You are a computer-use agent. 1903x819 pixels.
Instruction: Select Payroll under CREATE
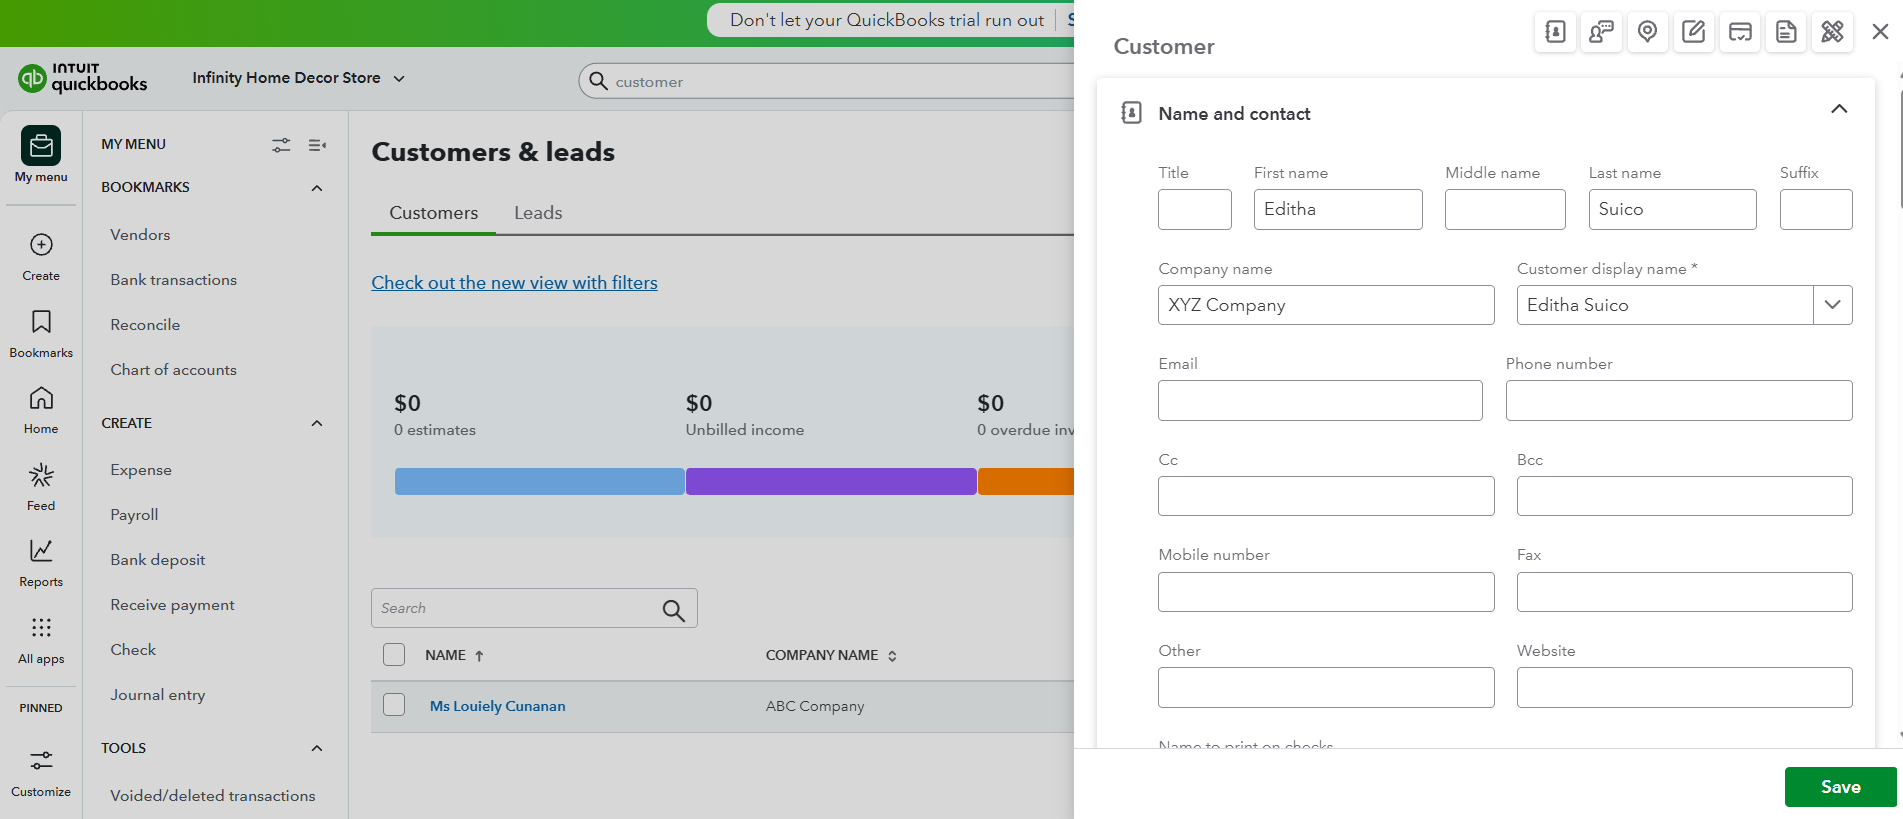pyautogui.click(x=134, y=515)
